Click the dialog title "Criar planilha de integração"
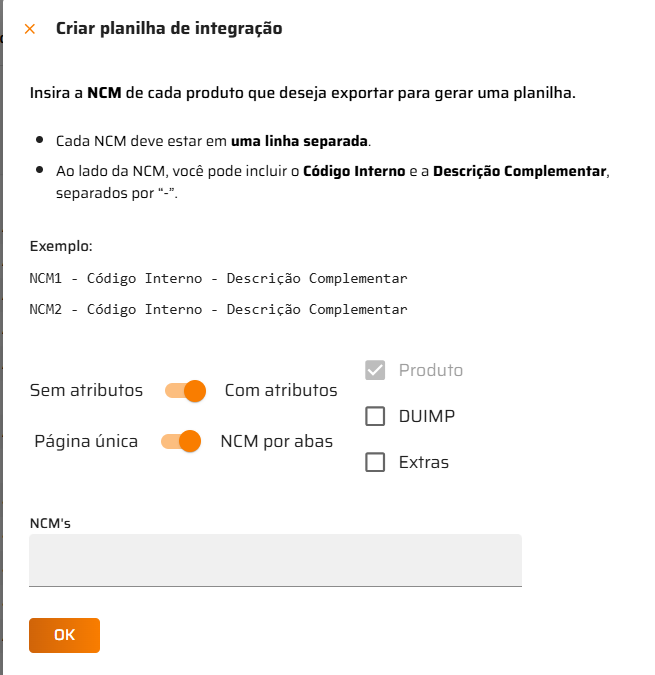The image size is (655, 675). (x=169, y=29)
